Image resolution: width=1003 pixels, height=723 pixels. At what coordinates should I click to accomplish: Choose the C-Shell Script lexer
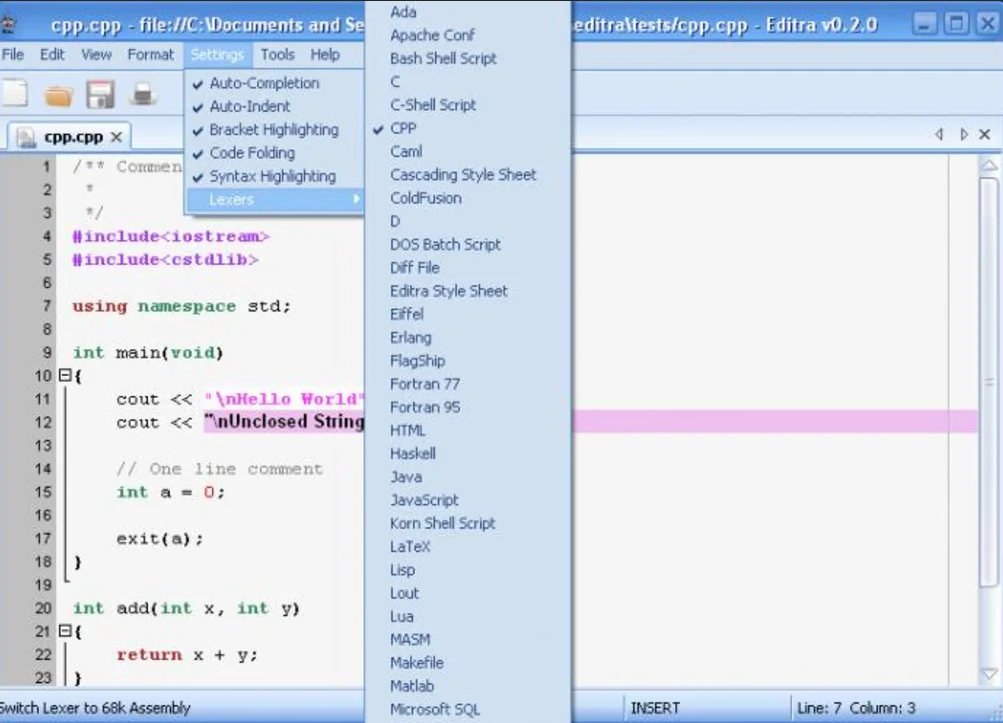click(468, 105)
